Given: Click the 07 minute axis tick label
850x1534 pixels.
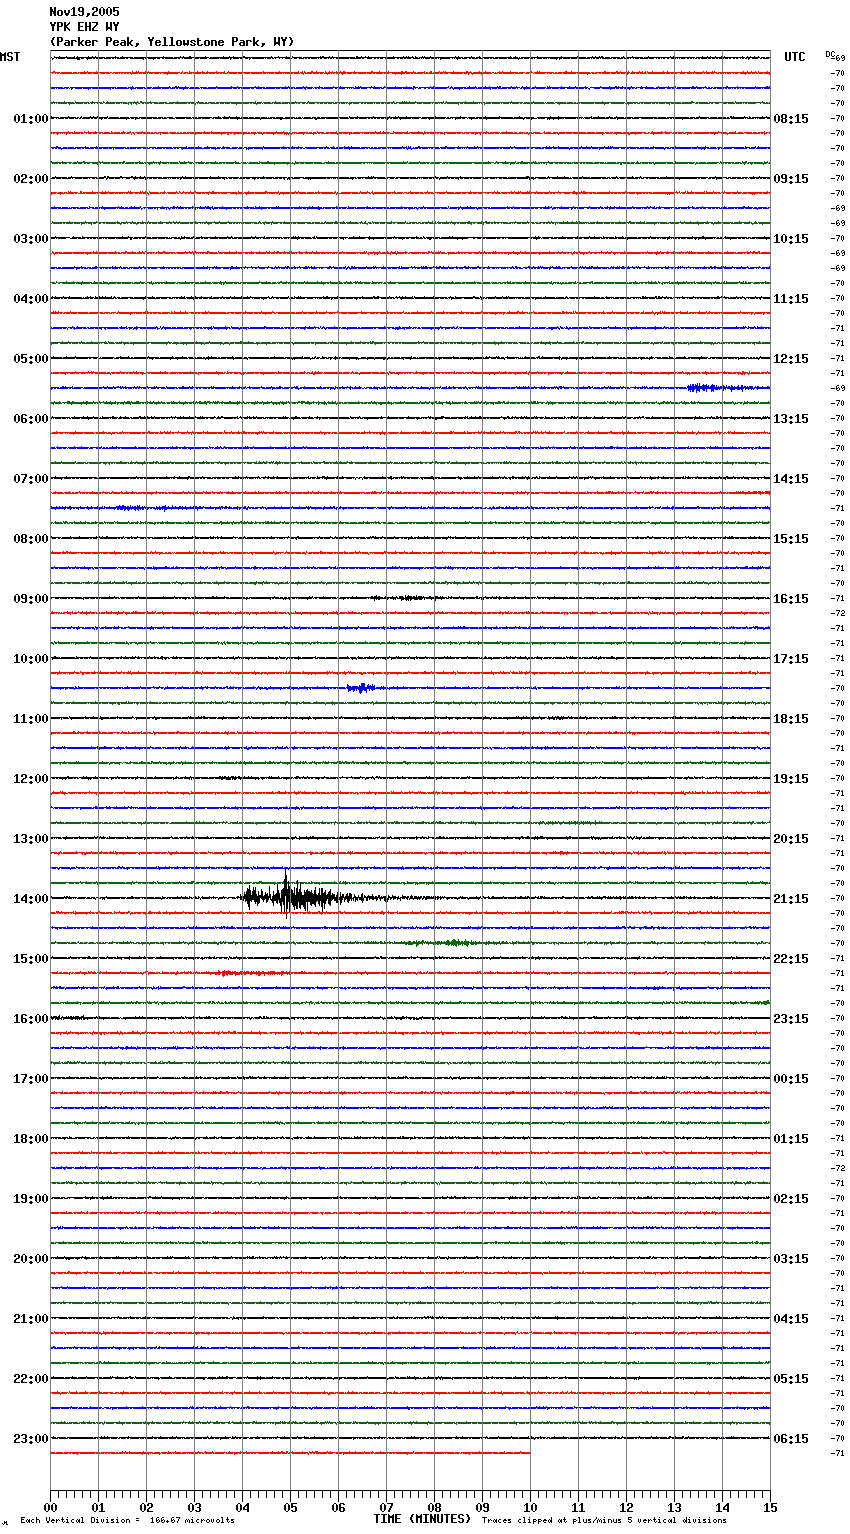Looking at the screenshot, I should pos(386,1507).
